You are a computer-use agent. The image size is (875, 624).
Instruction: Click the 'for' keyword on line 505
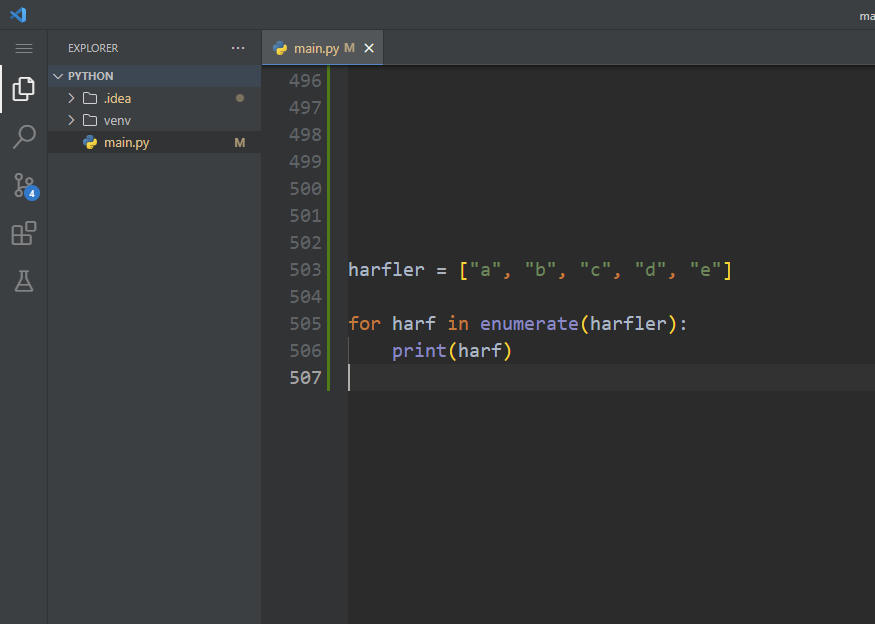(x=364, y=324)
